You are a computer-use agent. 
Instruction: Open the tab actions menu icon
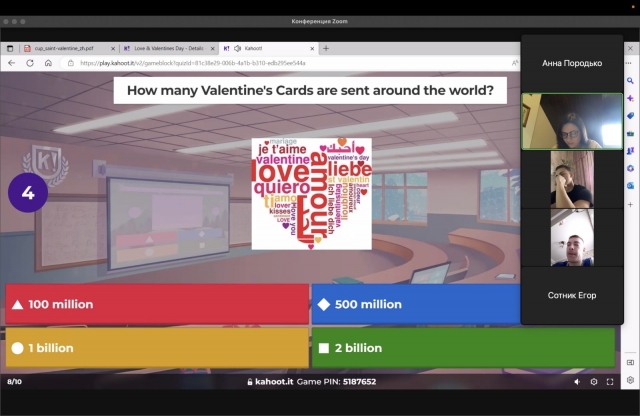pos(10,48)
